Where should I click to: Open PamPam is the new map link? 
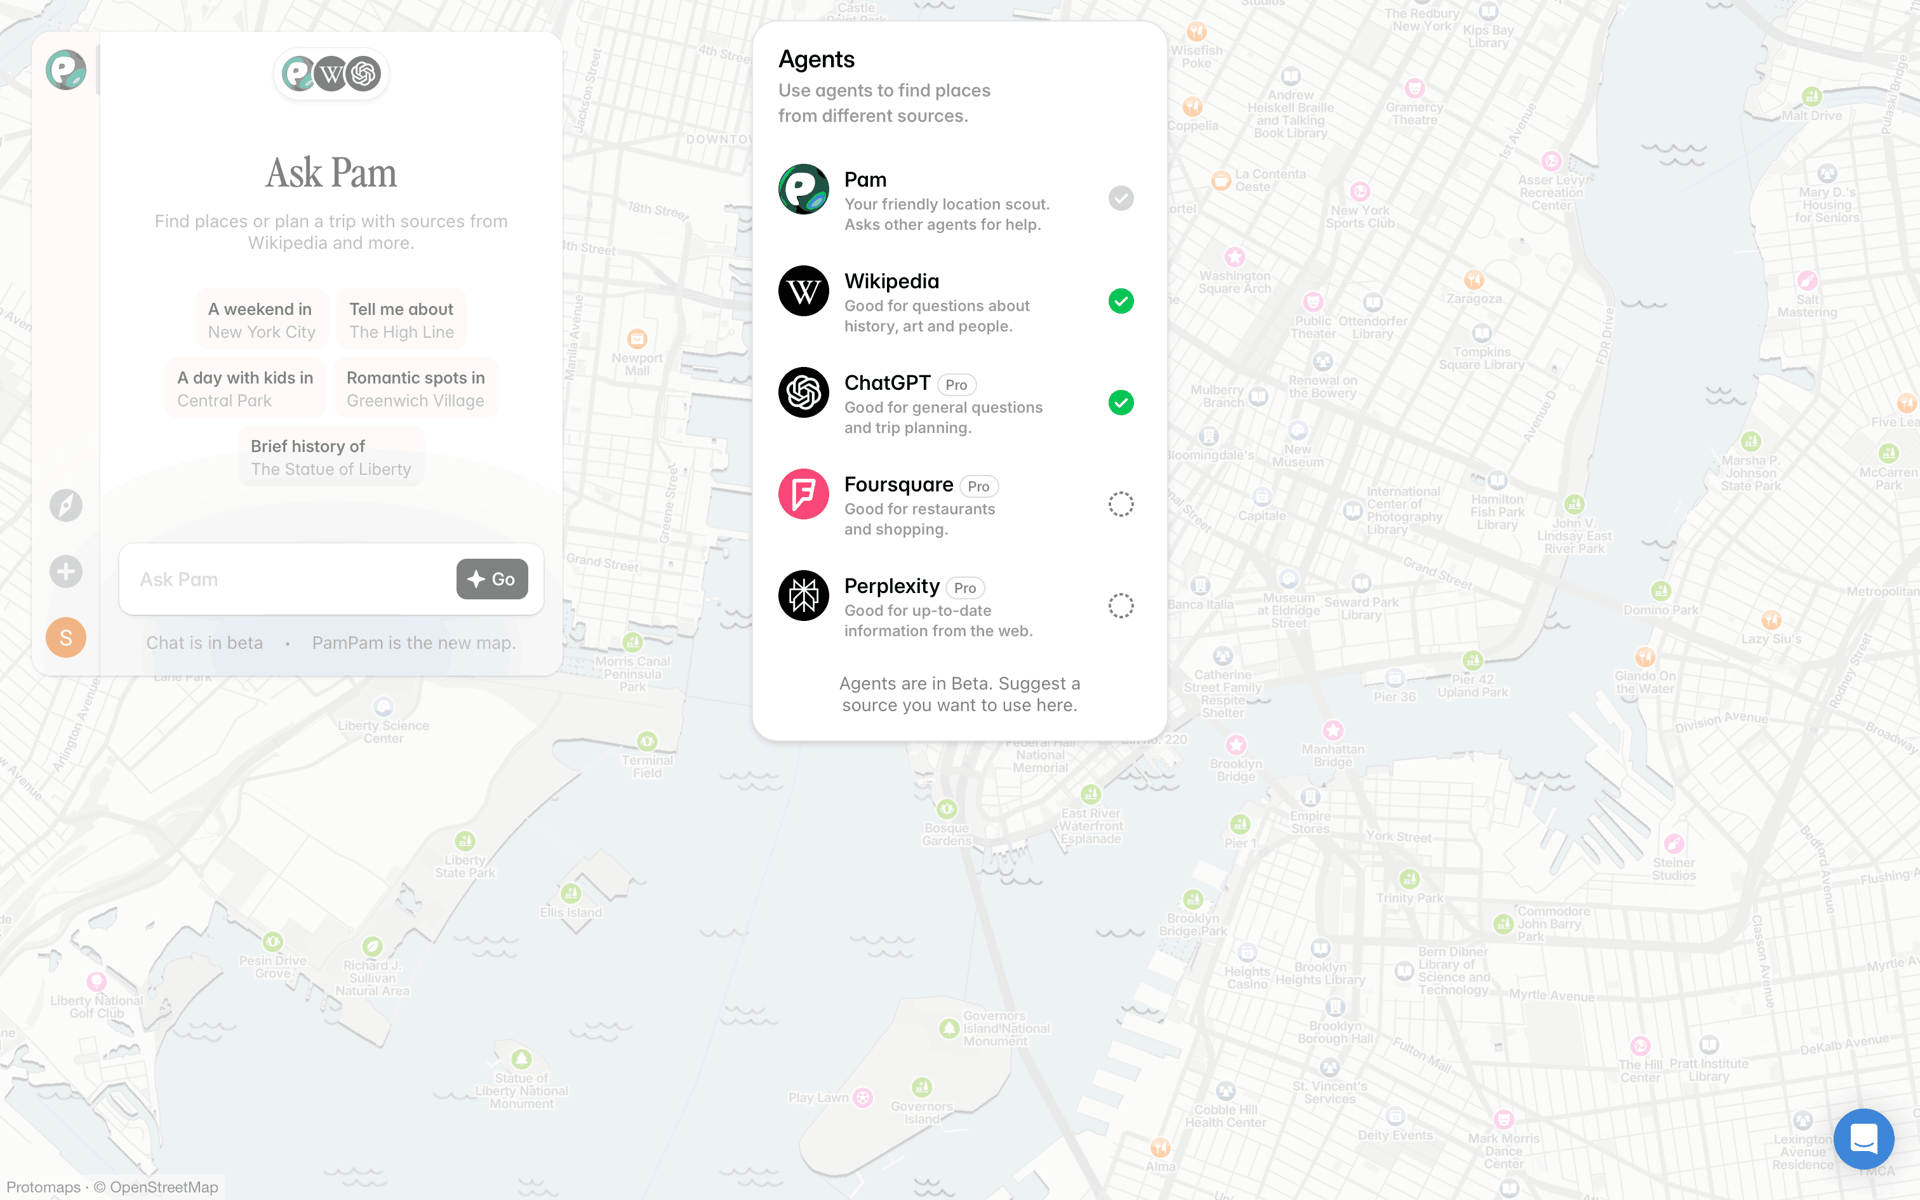coord(414,643)
